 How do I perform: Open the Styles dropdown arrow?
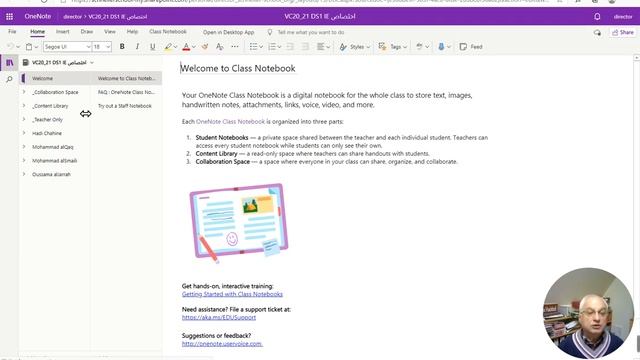[x=368, y=47]
